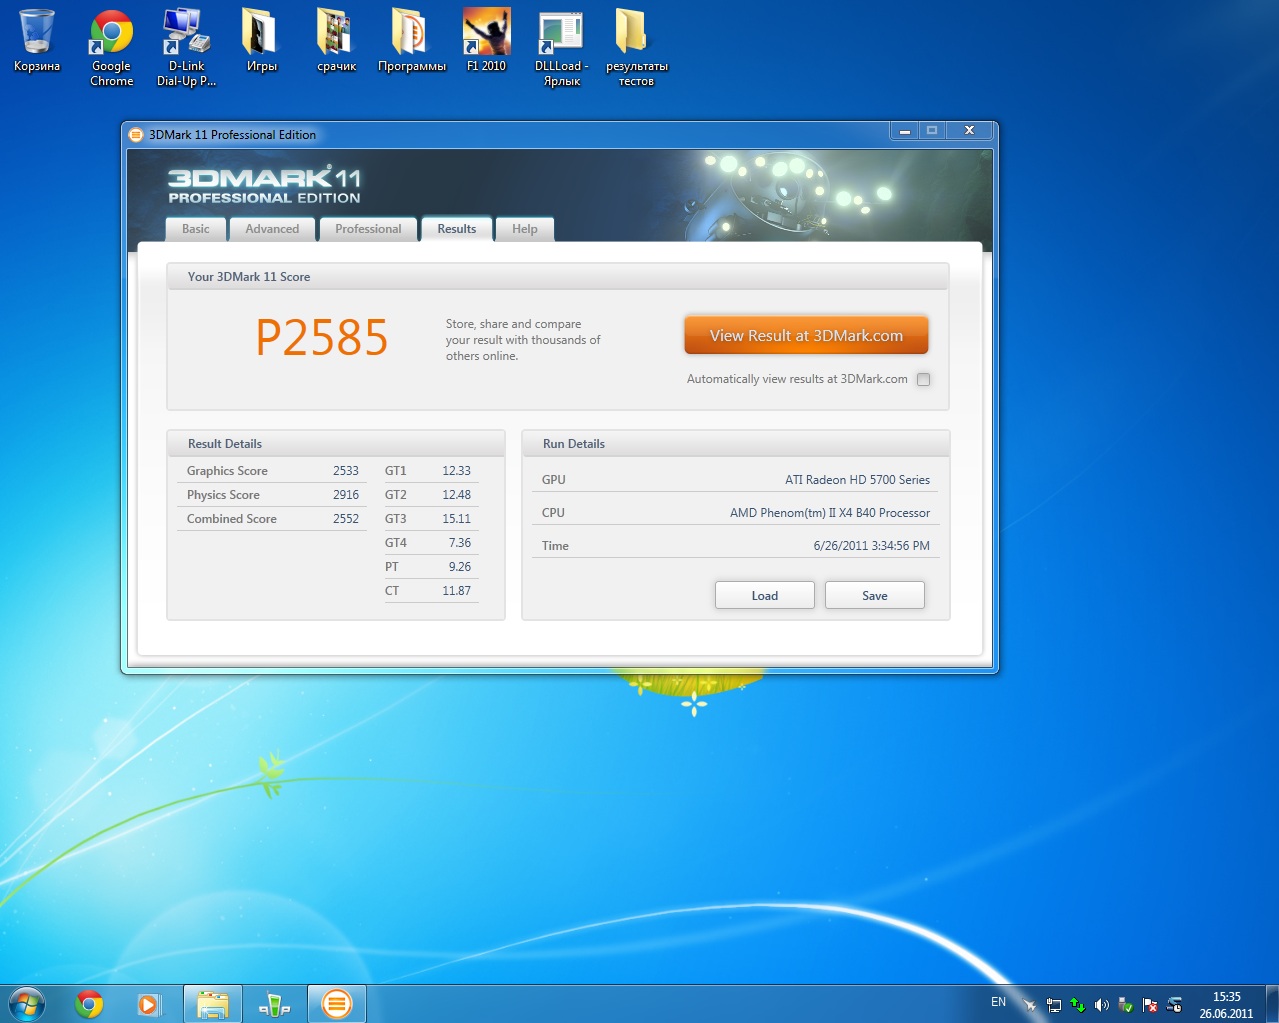This screenshot has width=1279, height=1023.
Task: Click the Save button
Action: pos(875,595)
